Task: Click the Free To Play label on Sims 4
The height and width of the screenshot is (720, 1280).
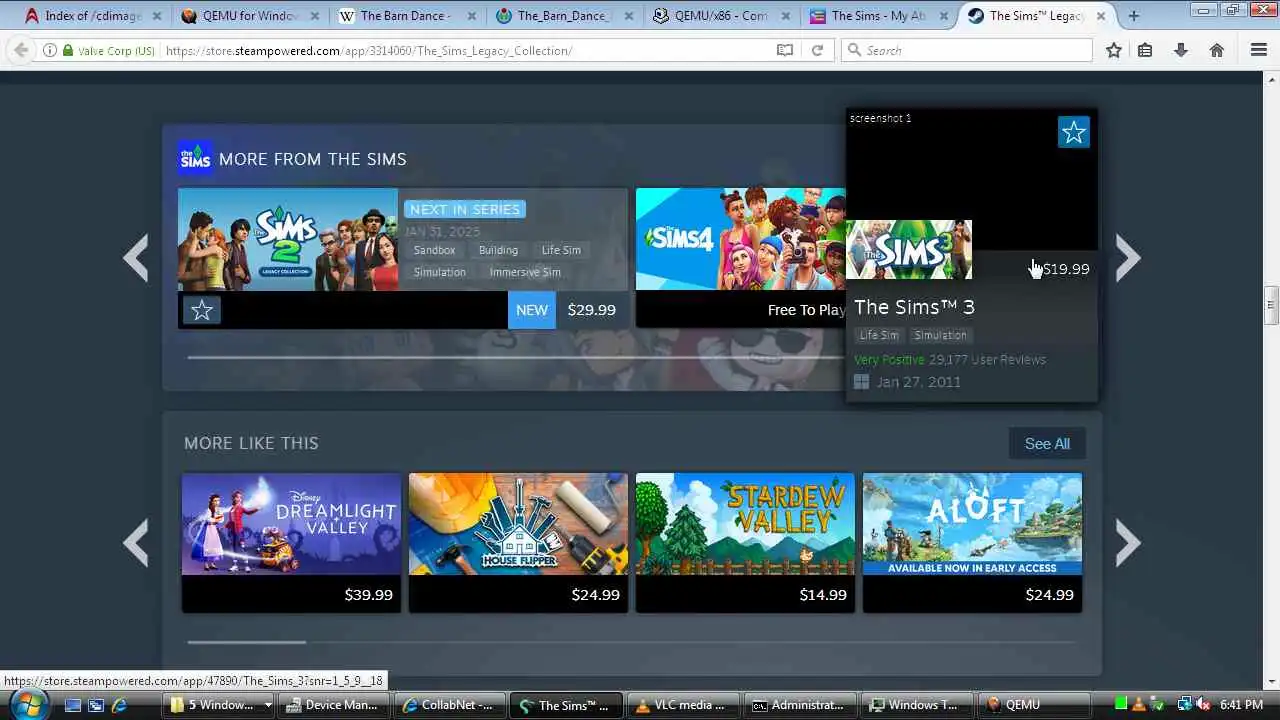Action: pos(806,310)
